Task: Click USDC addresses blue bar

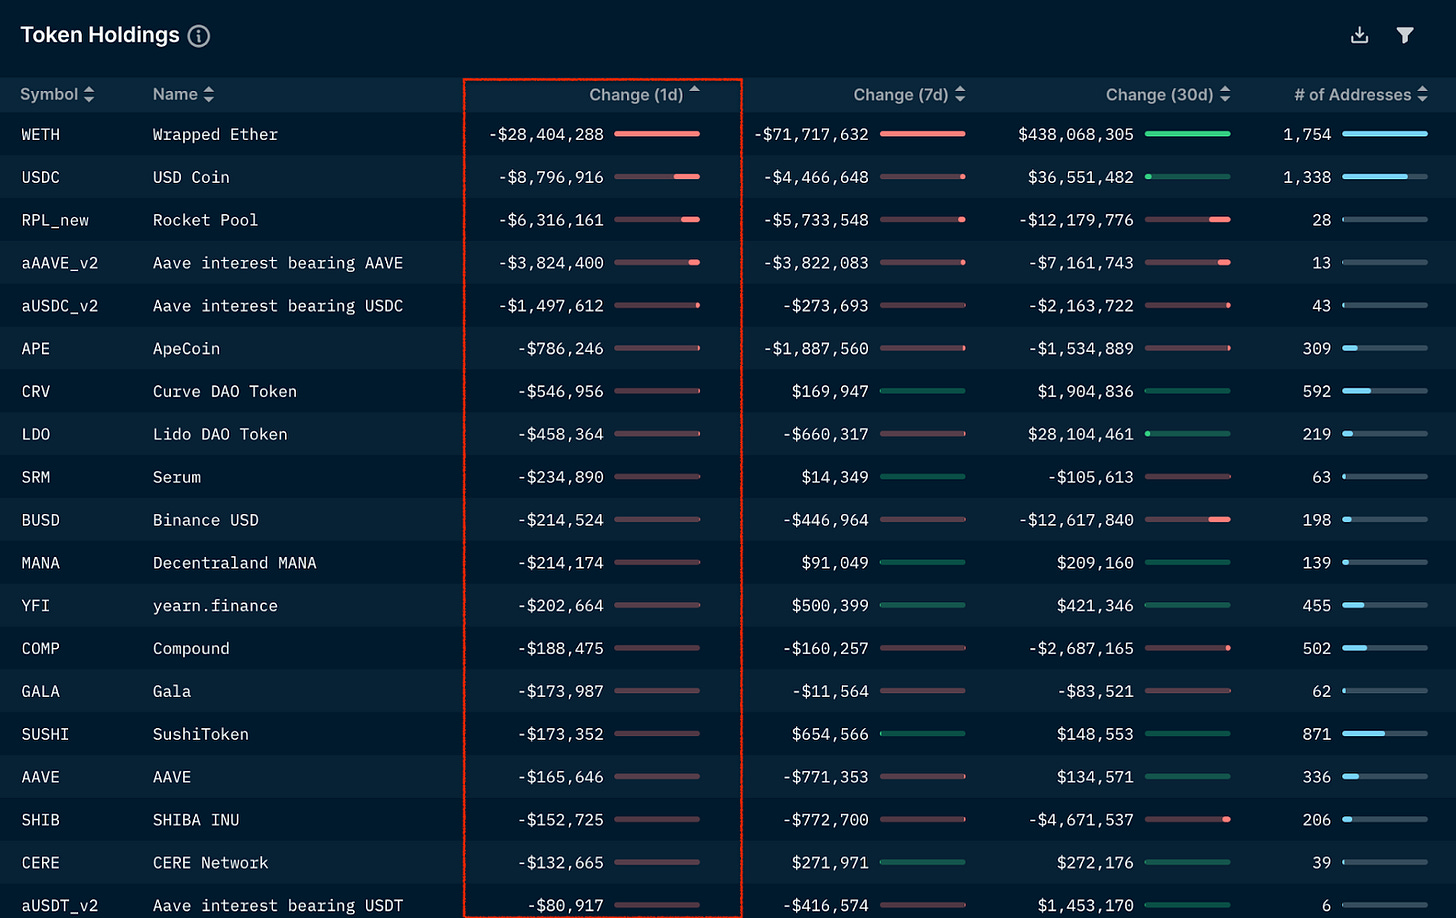Action: click(1374, 177)
